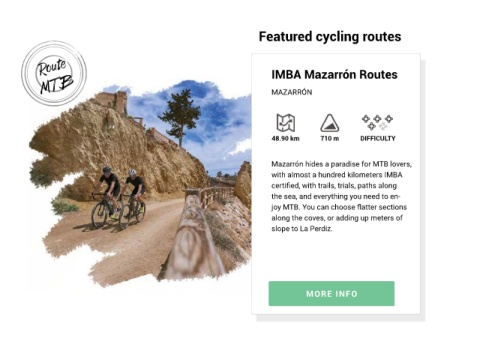
Task: Click the Route MTB circular stamp
Action: [54, 73]
